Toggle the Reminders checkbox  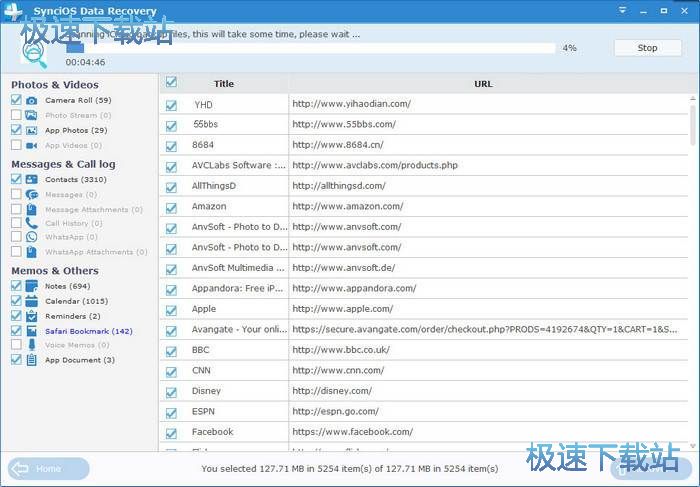point(16,315)
